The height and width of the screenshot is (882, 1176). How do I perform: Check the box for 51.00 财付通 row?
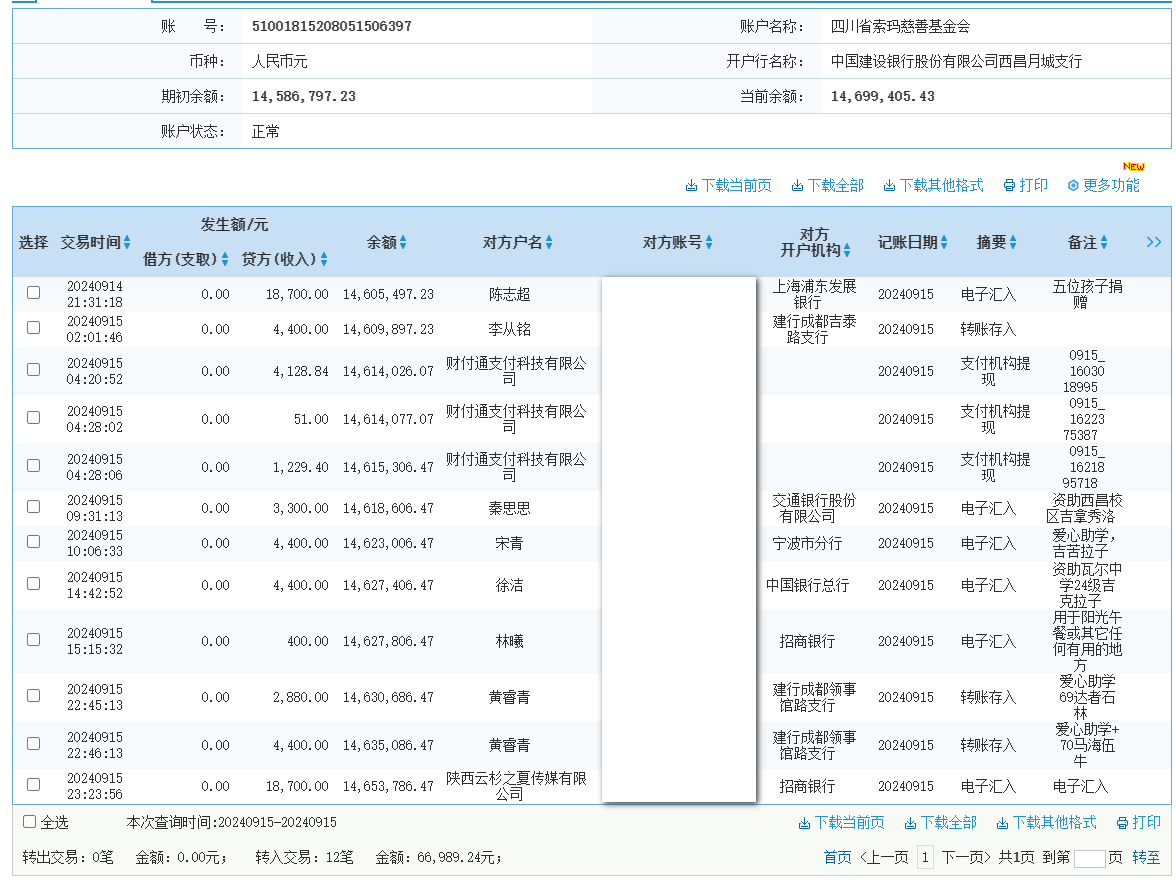(34, 418)
